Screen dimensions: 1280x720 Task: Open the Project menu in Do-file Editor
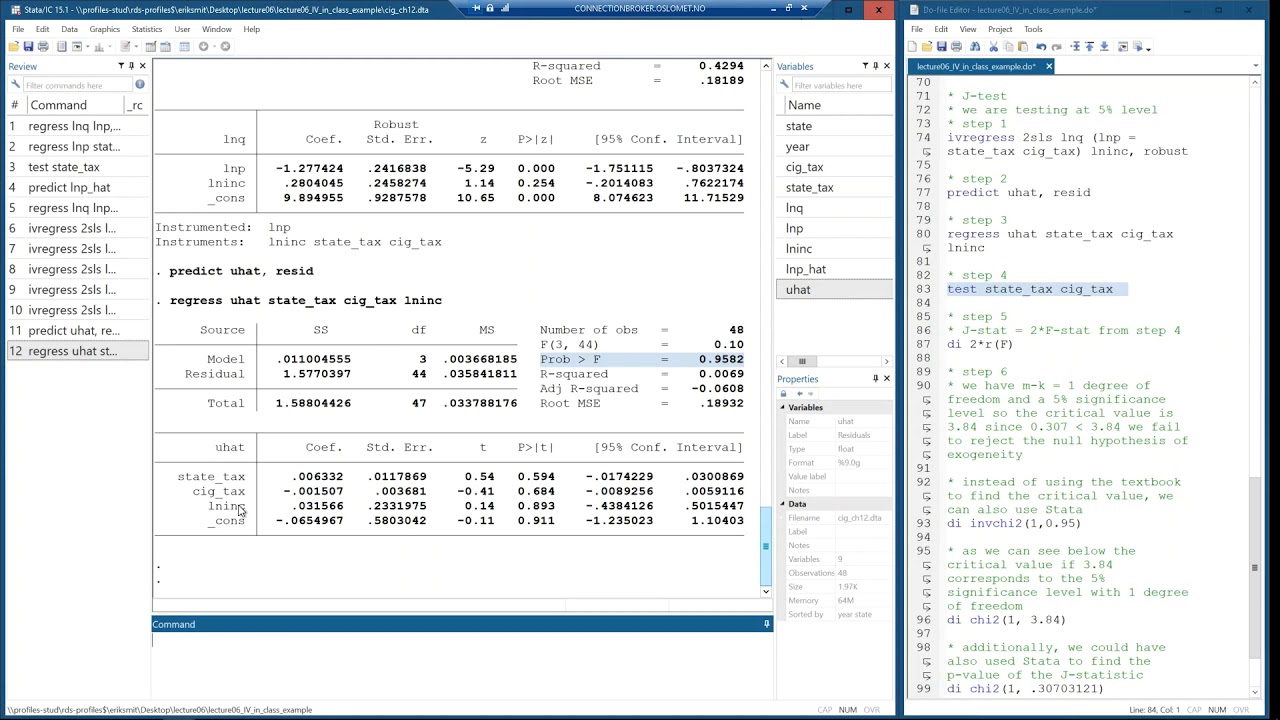click(x=1000, y=29)
